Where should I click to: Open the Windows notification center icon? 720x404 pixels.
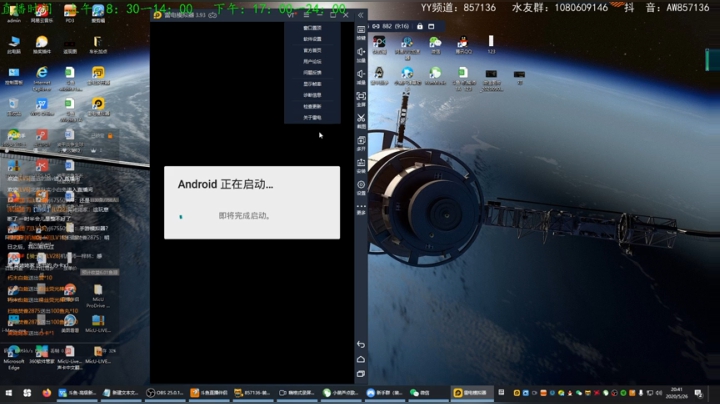(699, 393)
